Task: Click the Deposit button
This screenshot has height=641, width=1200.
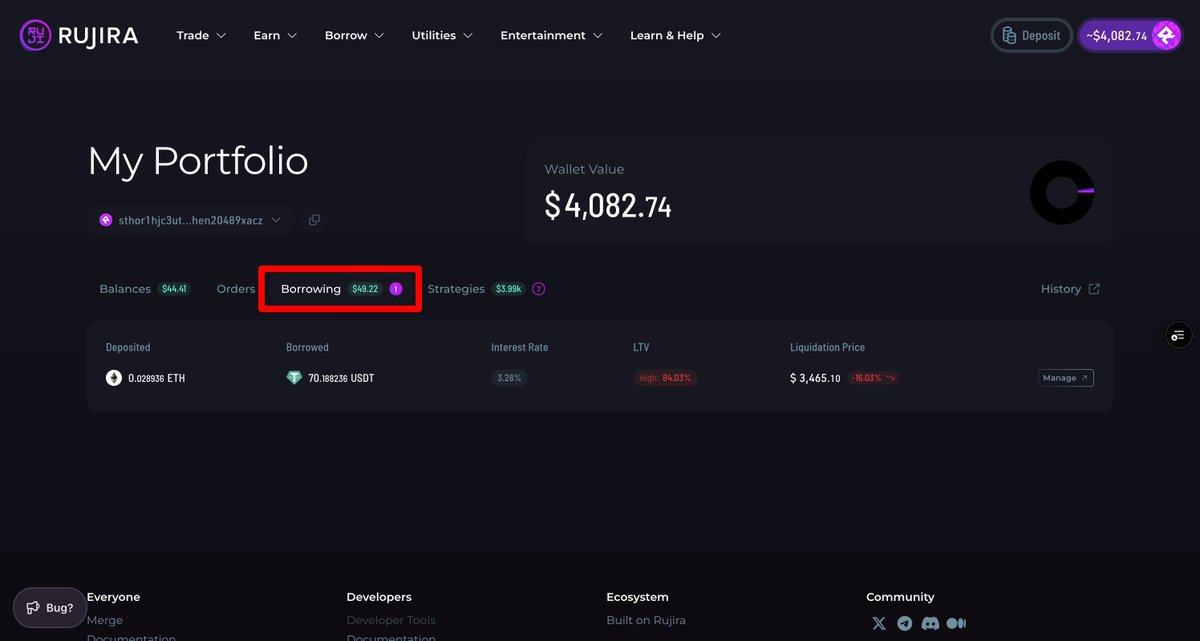Action: [x=1031, y=35]
